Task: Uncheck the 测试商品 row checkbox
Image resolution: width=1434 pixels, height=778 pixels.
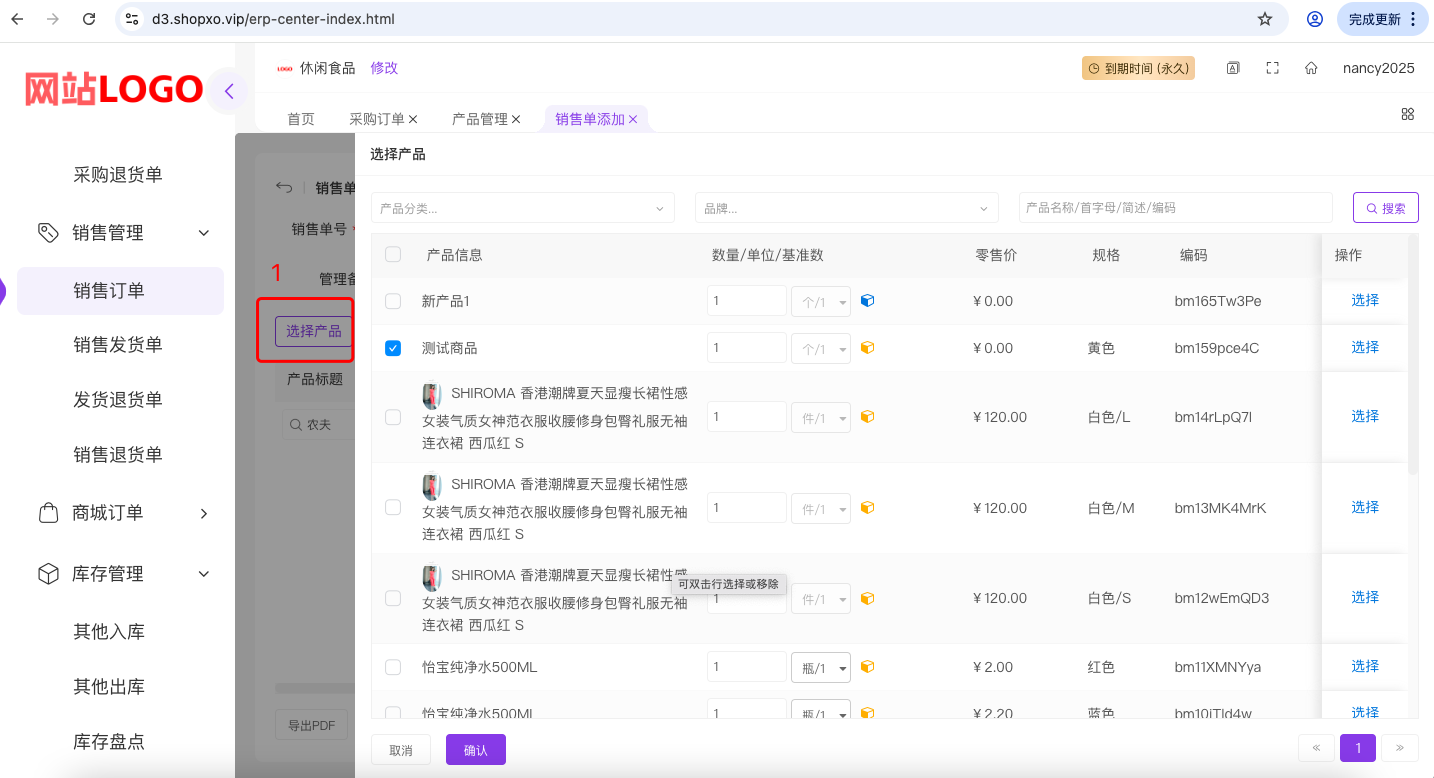Action: 393,348
